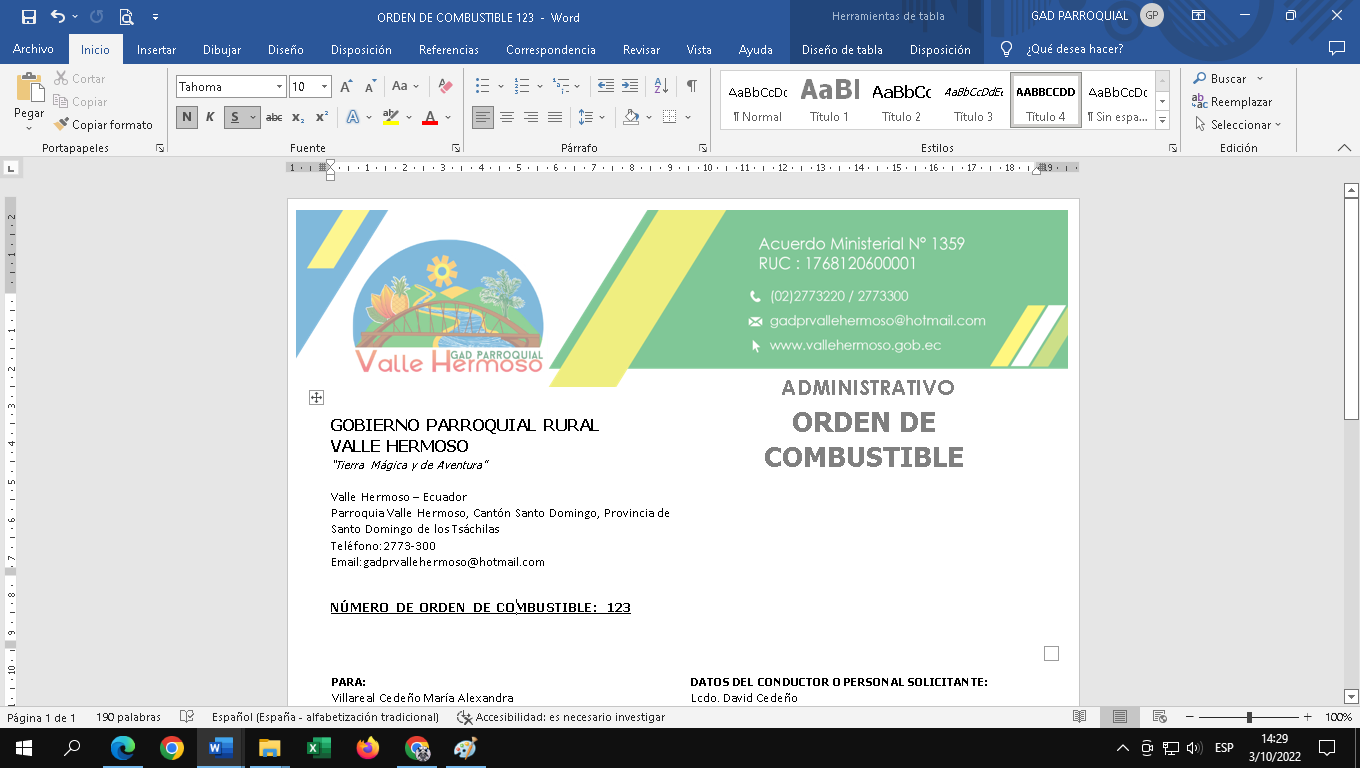Click the Clear Formatting eraser icon
The width and height of the screenshot is (1360, 768).
pyautogui.click(x=446, y=87)
